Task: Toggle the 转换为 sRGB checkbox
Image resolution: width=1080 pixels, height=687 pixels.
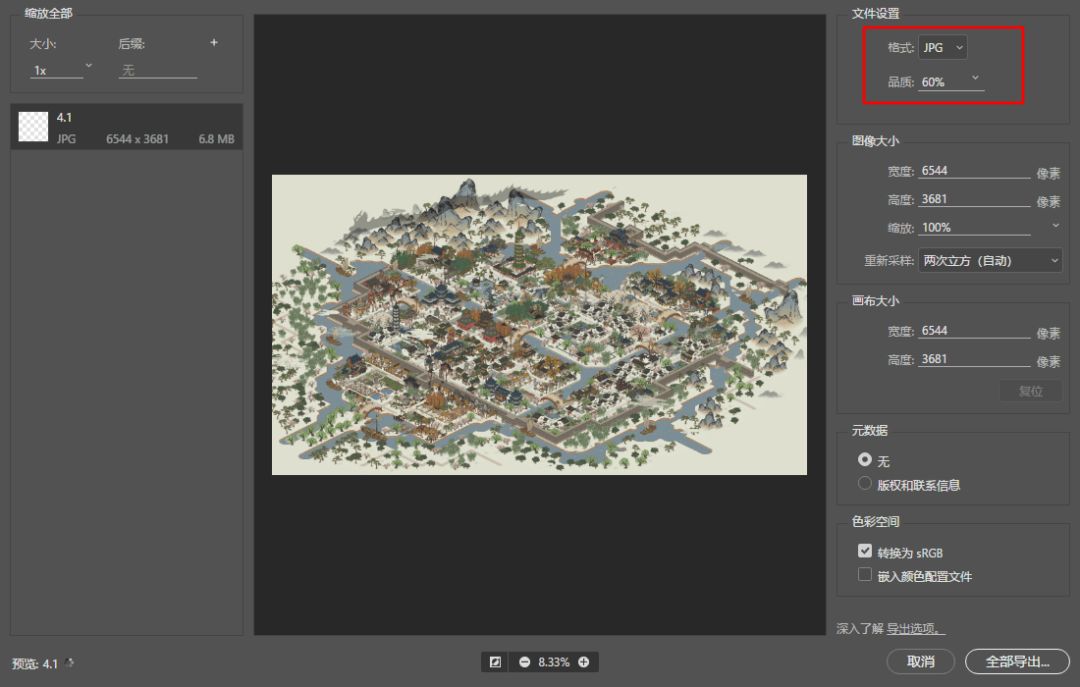Action: coord(865,551)
